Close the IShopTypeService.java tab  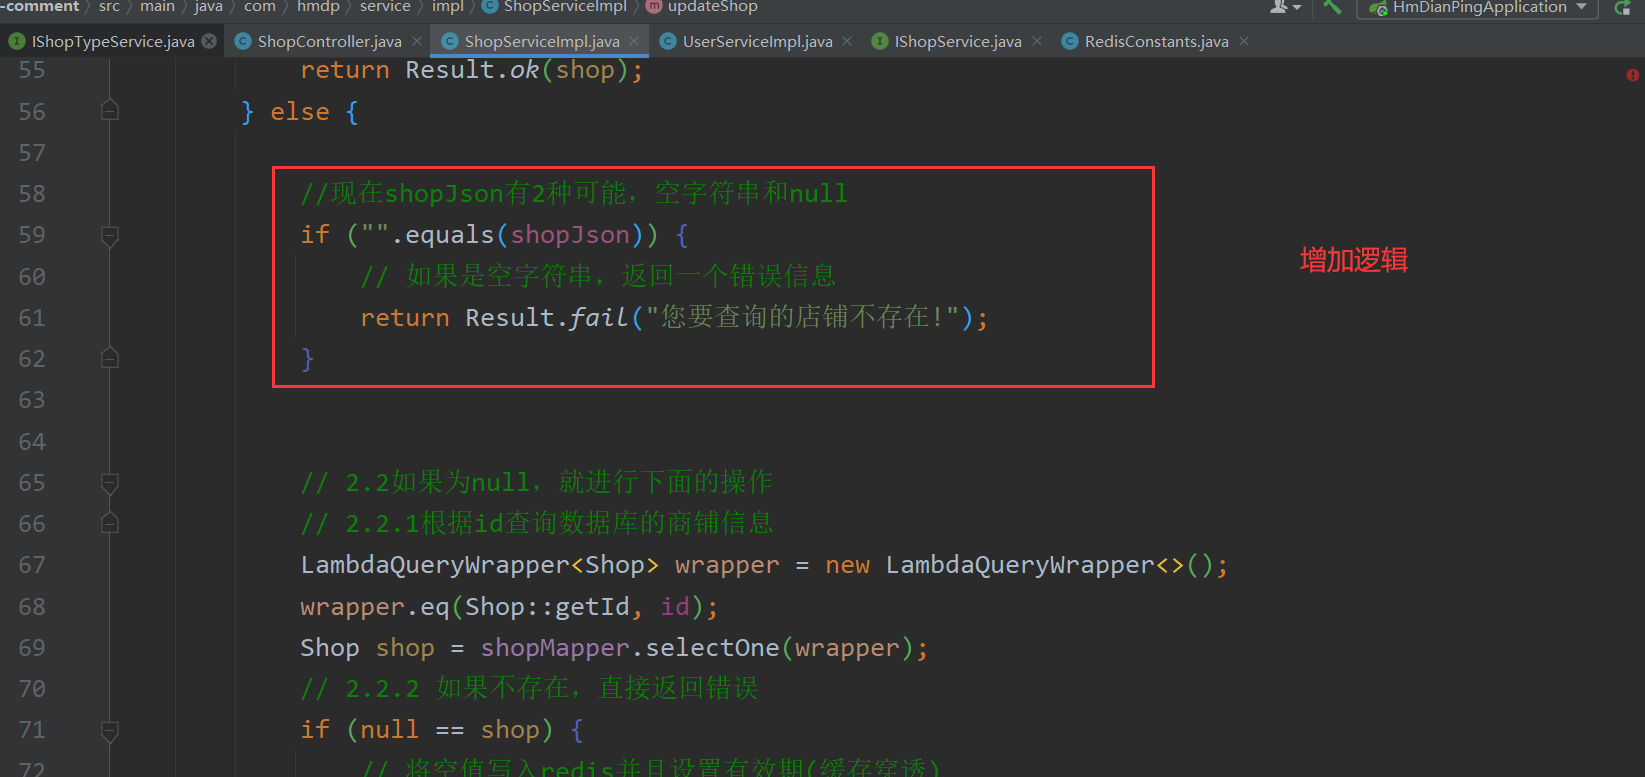[x=209, y=41]
